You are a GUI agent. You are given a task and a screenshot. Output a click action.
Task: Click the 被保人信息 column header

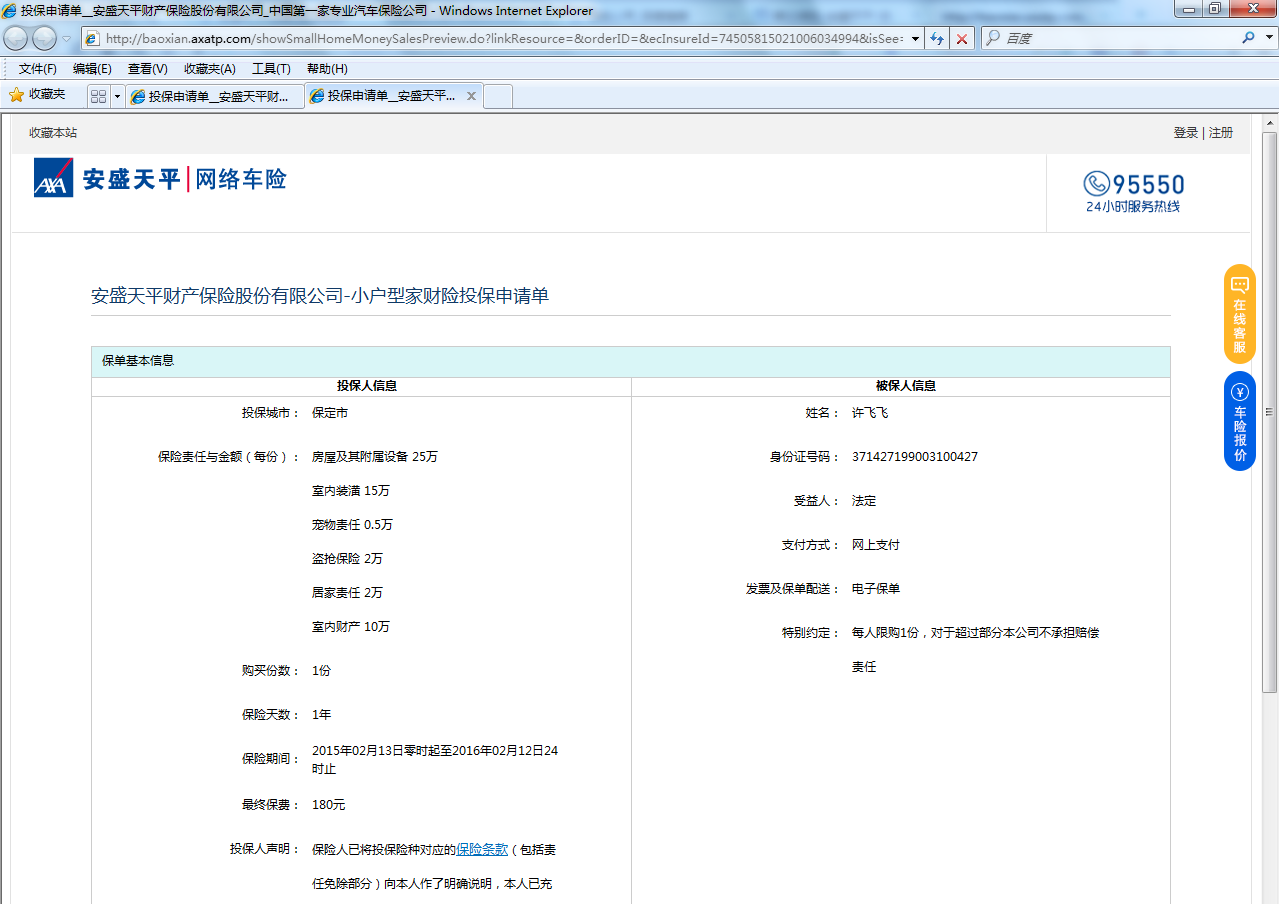[x=906, y=386]
